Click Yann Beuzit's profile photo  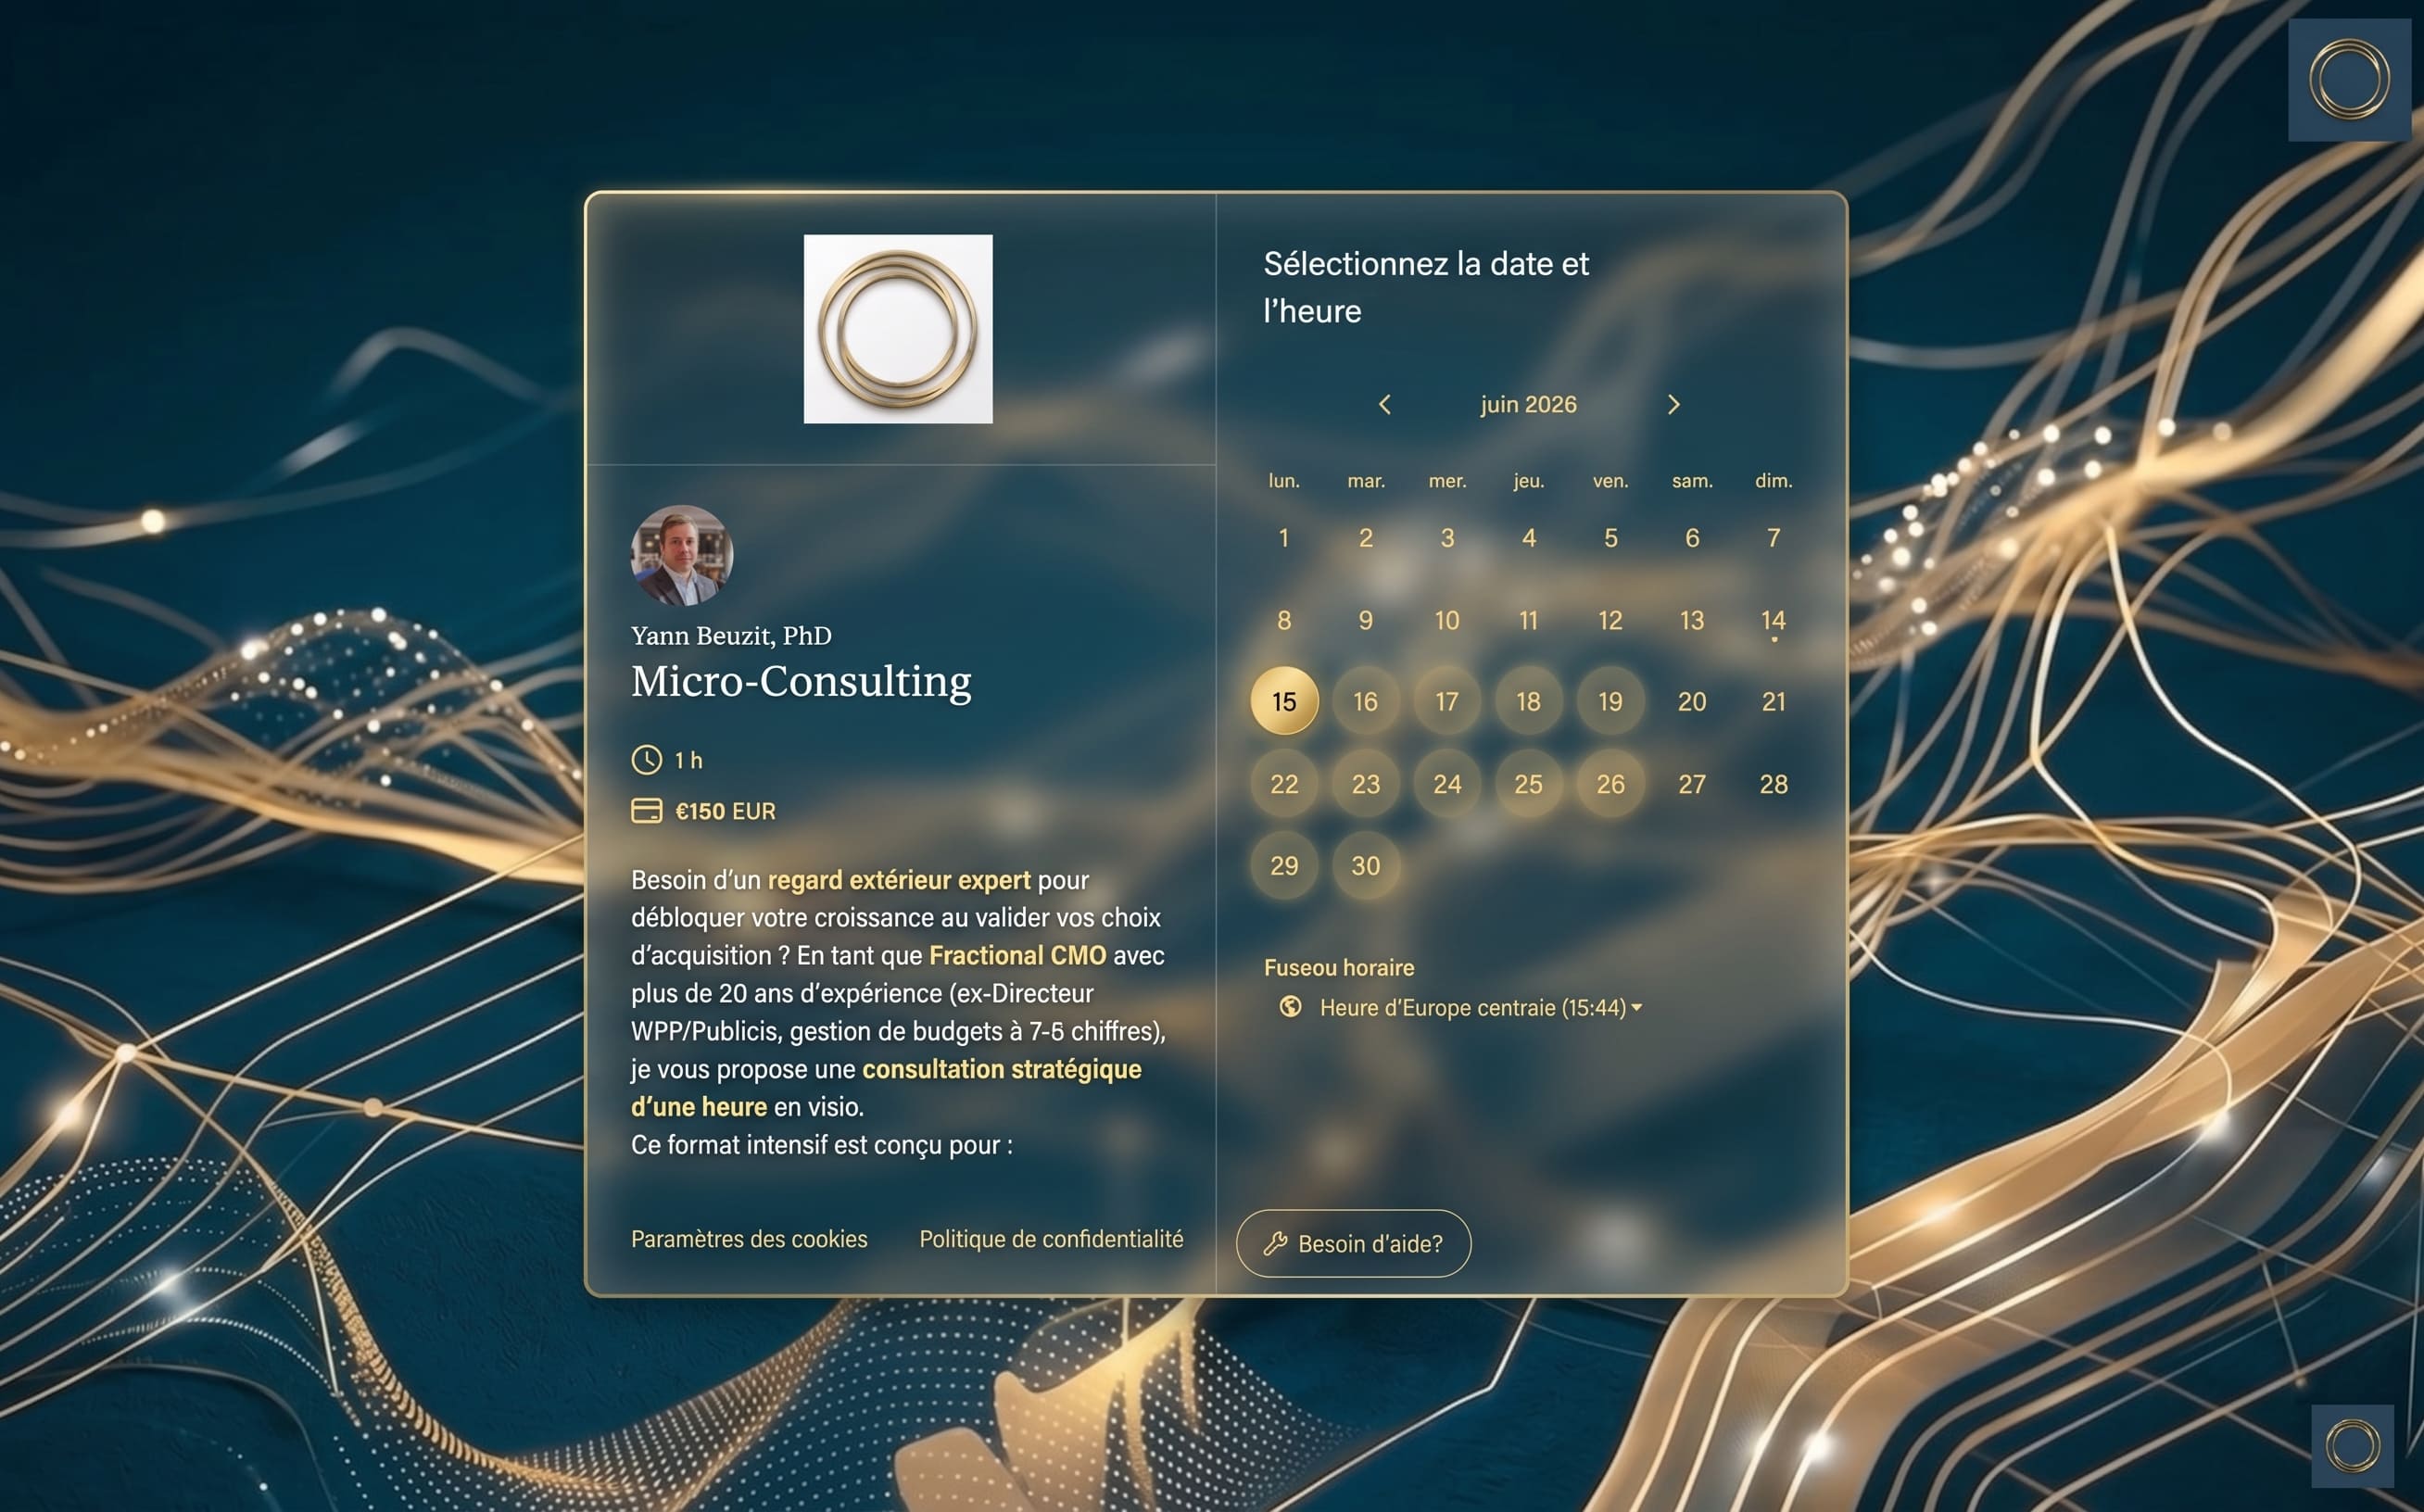(682, 556)
